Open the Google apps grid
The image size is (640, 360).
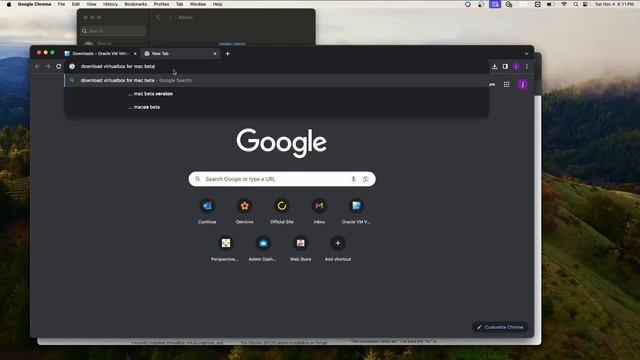click(x=507, y=84)
